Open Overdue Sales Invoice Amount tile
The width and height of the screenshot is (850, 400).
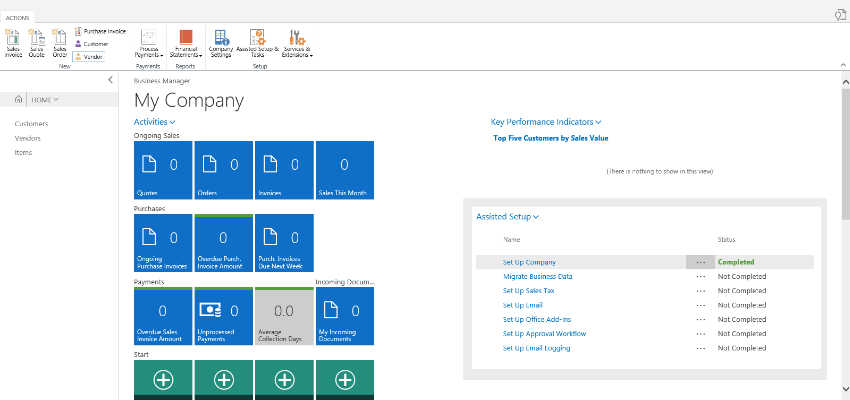(x=163, y=316)
